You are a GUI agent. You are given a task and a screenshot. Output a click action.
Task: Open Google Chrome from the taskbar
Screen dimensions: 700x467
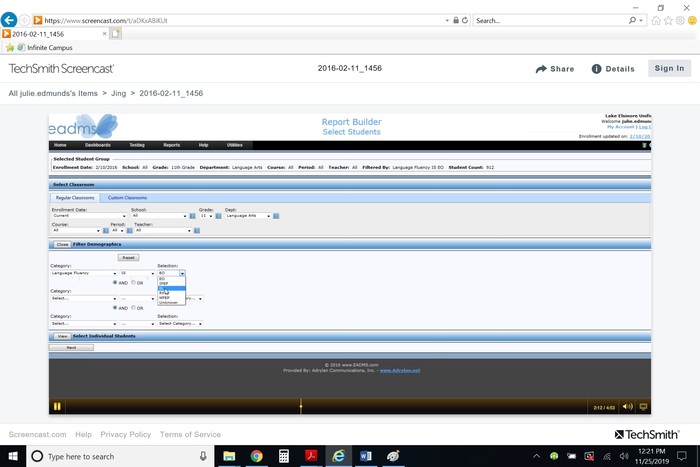point(256,456)
